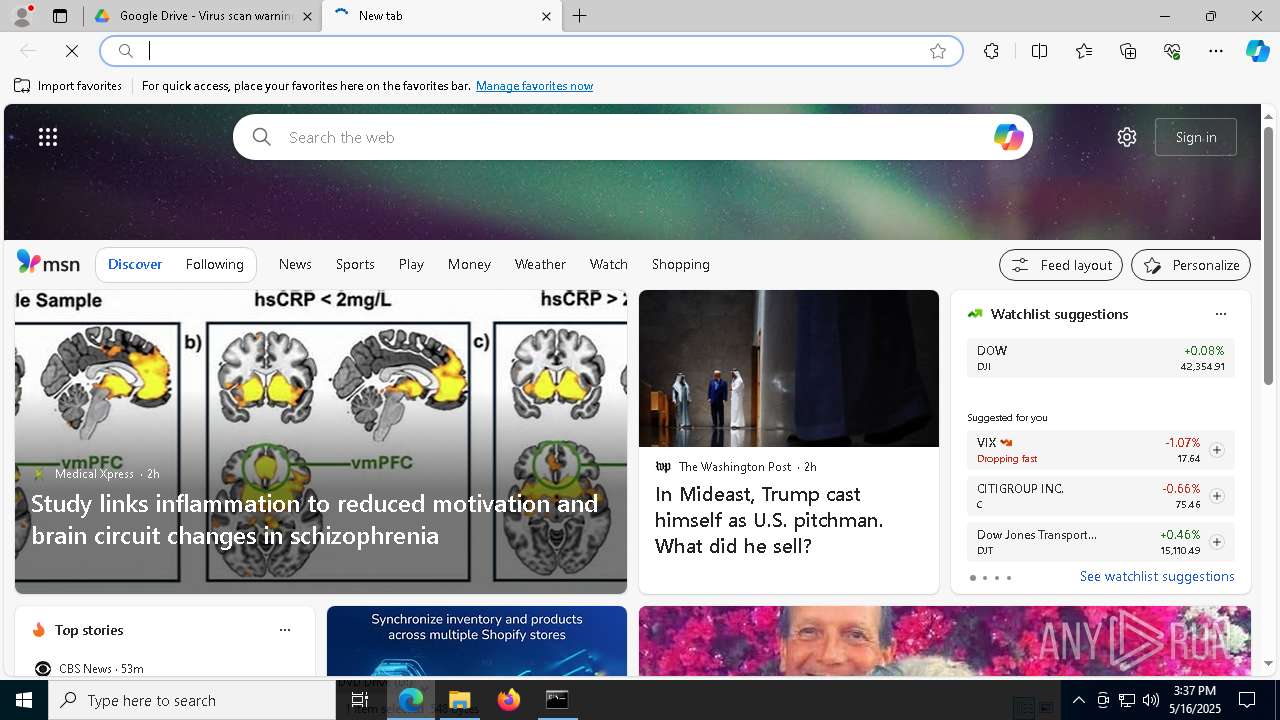The height and width of the screenshot is (720, 1280).
Task: Open a new tab with plus button
Action: coord(579,16)
